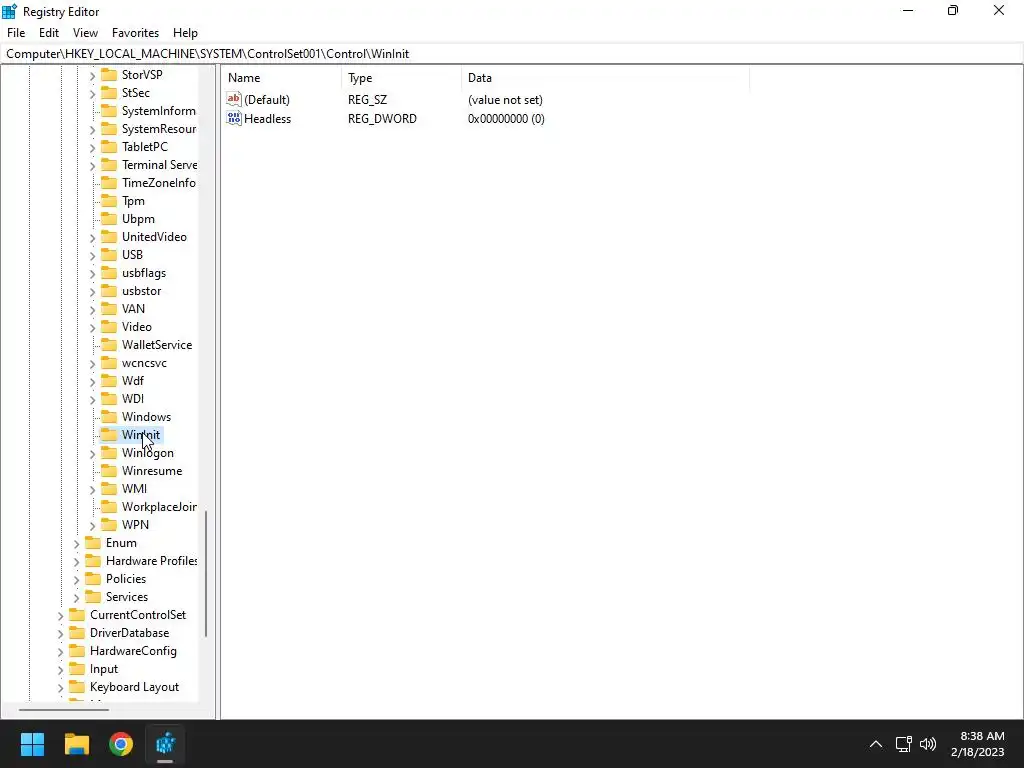
Task: Expand the WMI key
Action: 92,489
